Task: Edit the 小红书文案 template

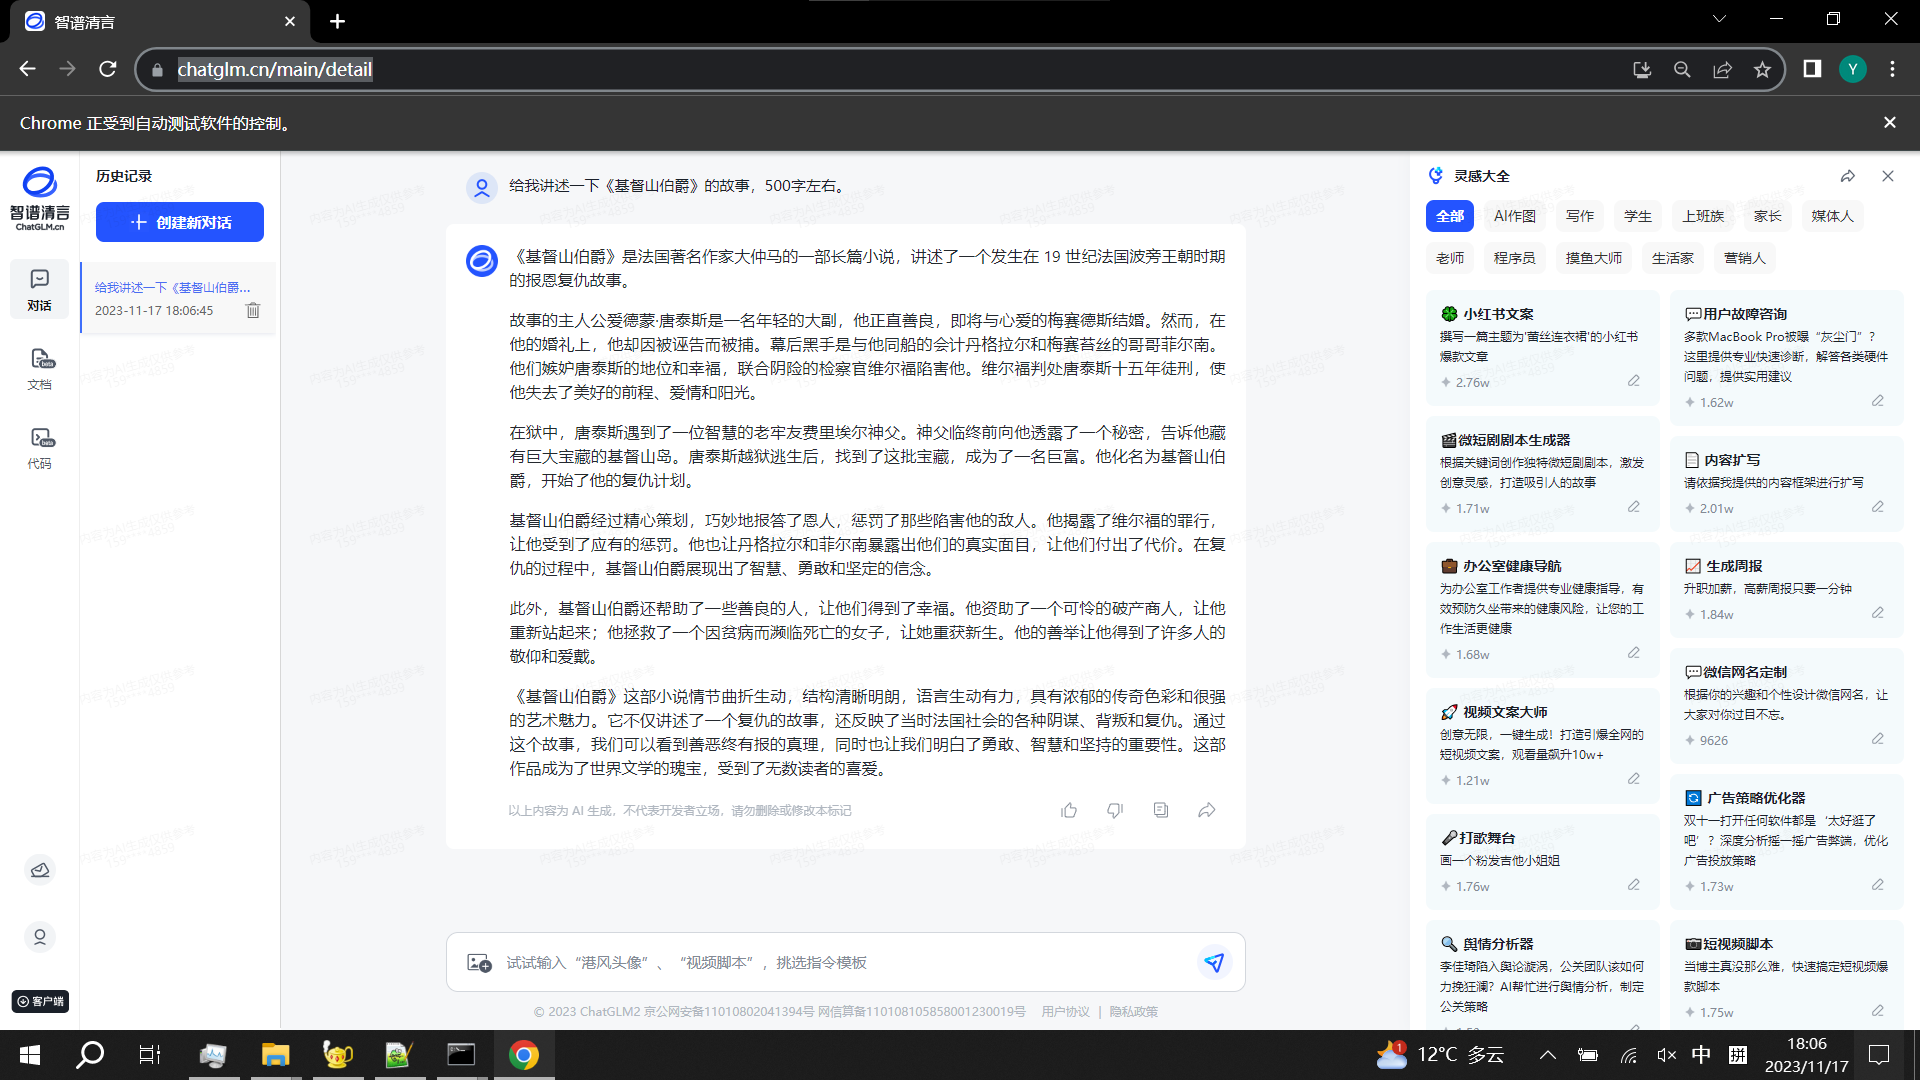Action: pyautogui.click(x=1634, y=381)
